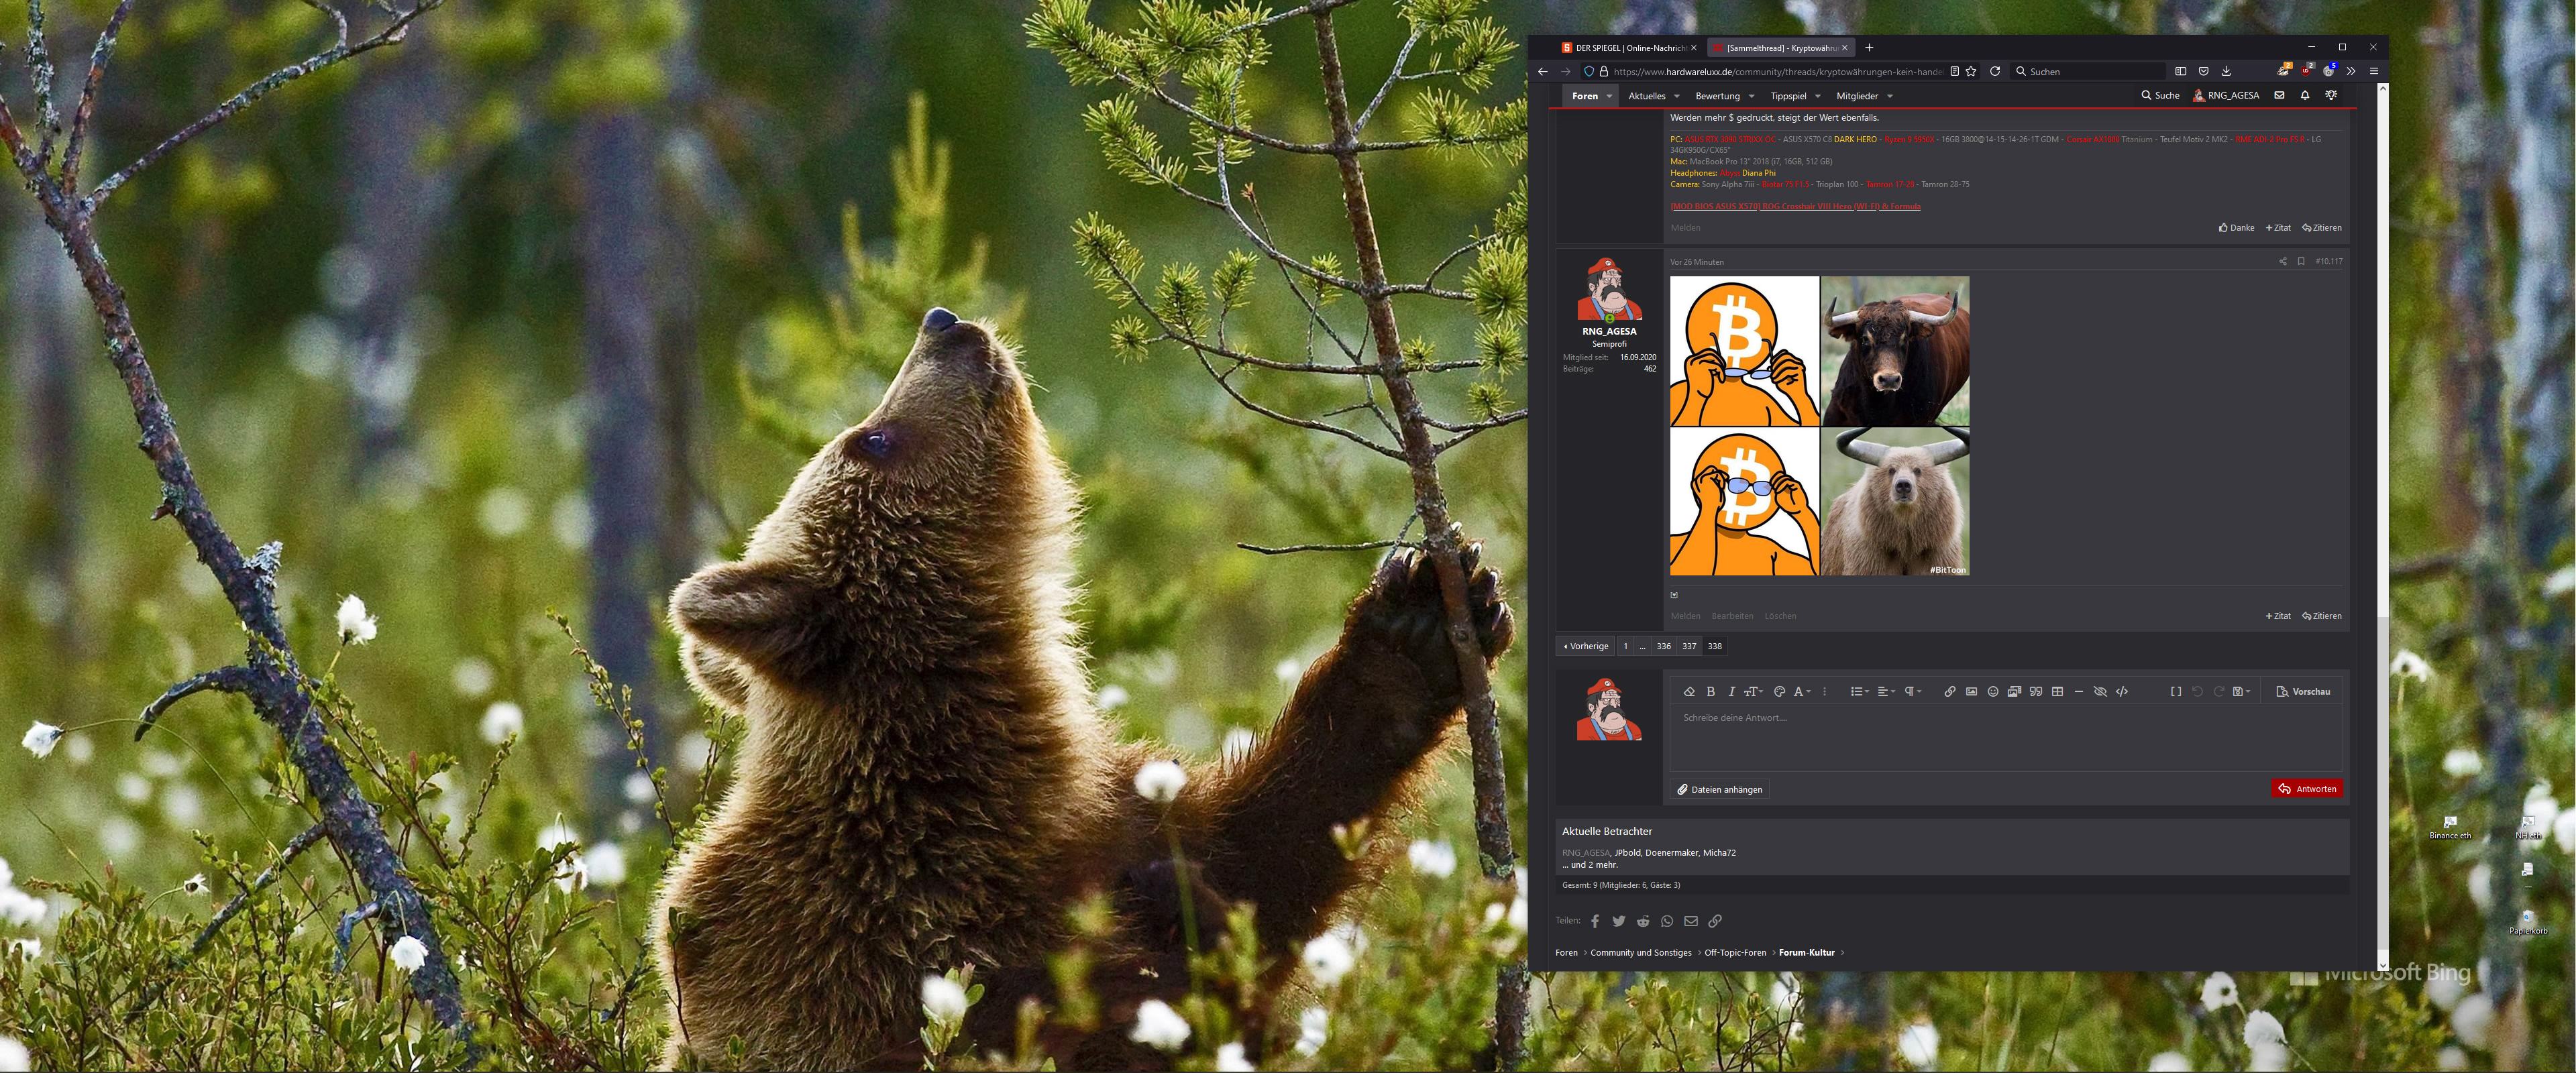The height and width of the screenshot is (1073, 2576).
Task: Open the Firefox downloads icon
Action: point(2226,71)
